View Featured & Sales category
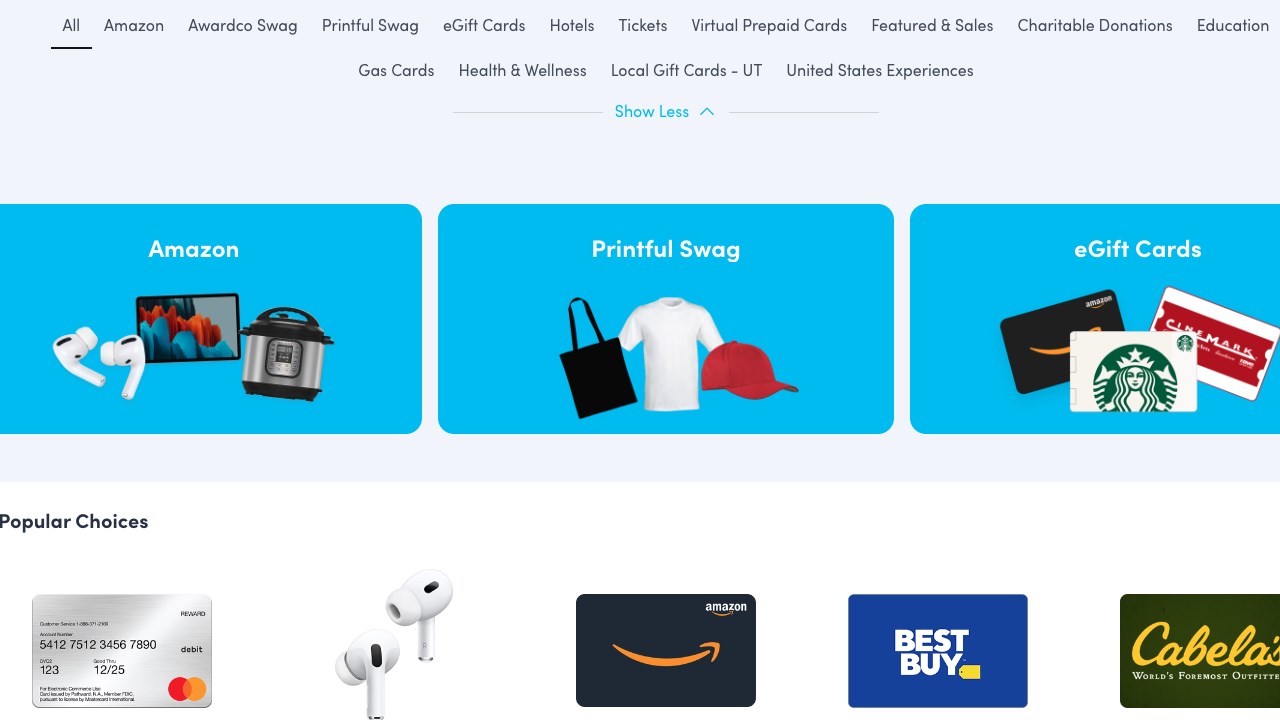The image size is (1280, 720). pyautogui.click(x=932, y=25)
